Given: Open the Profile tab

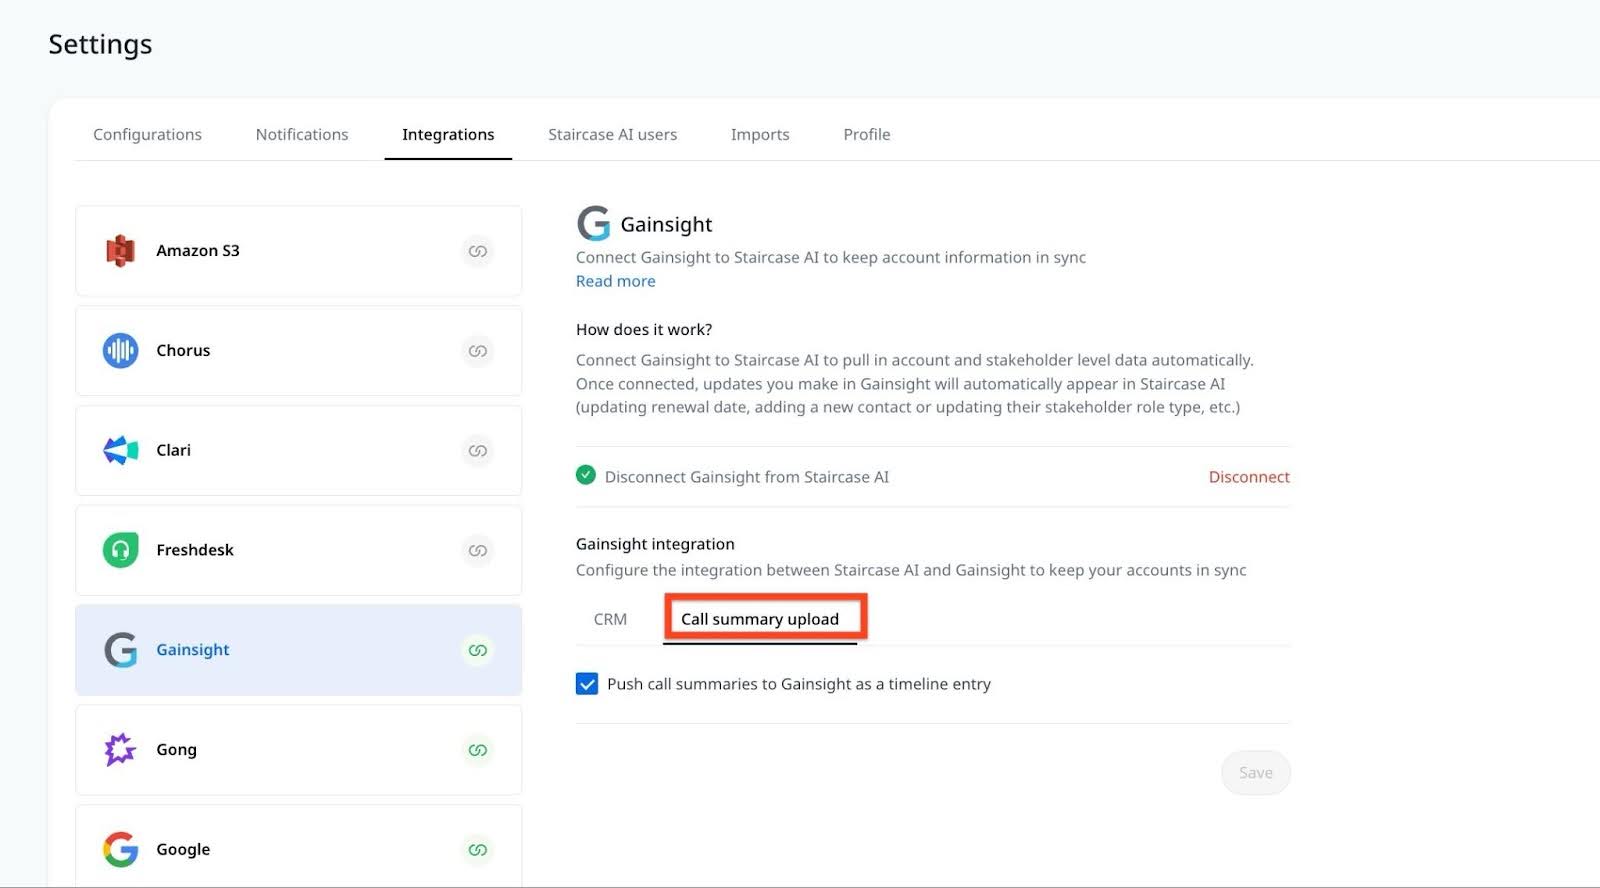Looking at the screenshot, I should pos(867,134).
